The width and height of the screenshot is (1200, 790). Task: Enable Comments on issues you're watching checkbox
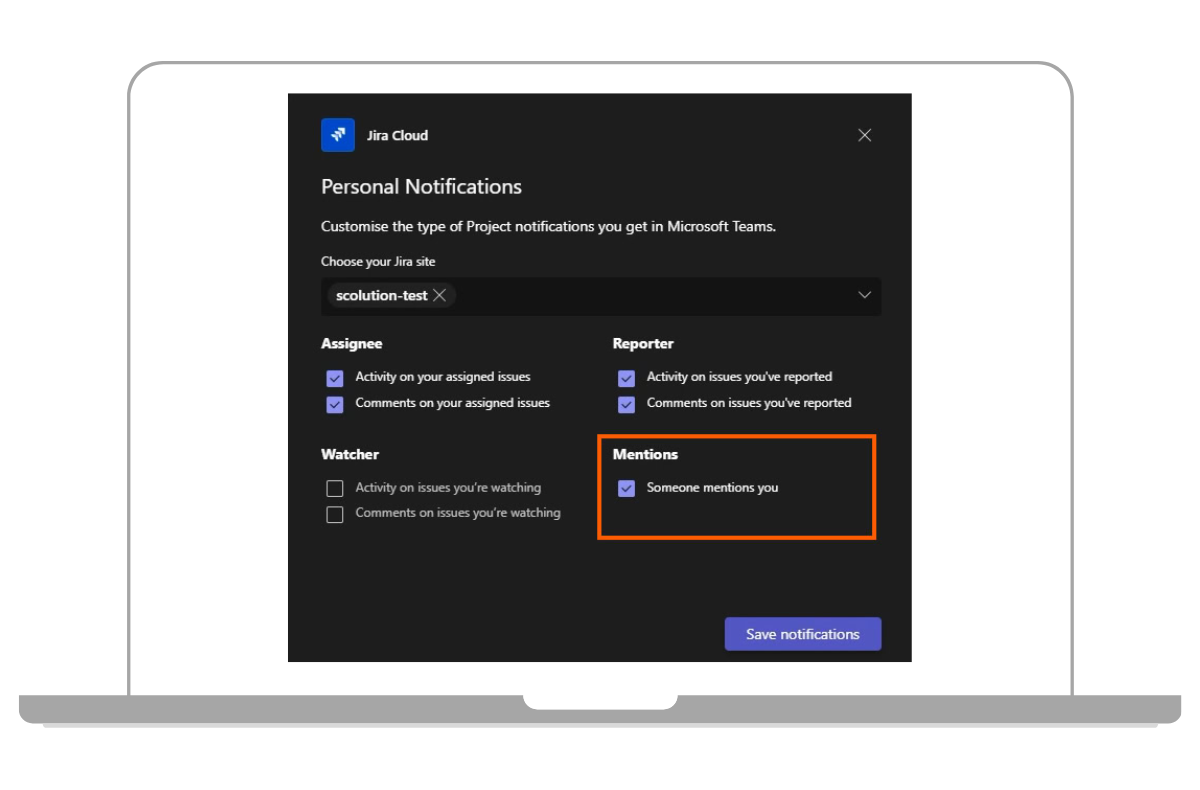tap(335, 514)
